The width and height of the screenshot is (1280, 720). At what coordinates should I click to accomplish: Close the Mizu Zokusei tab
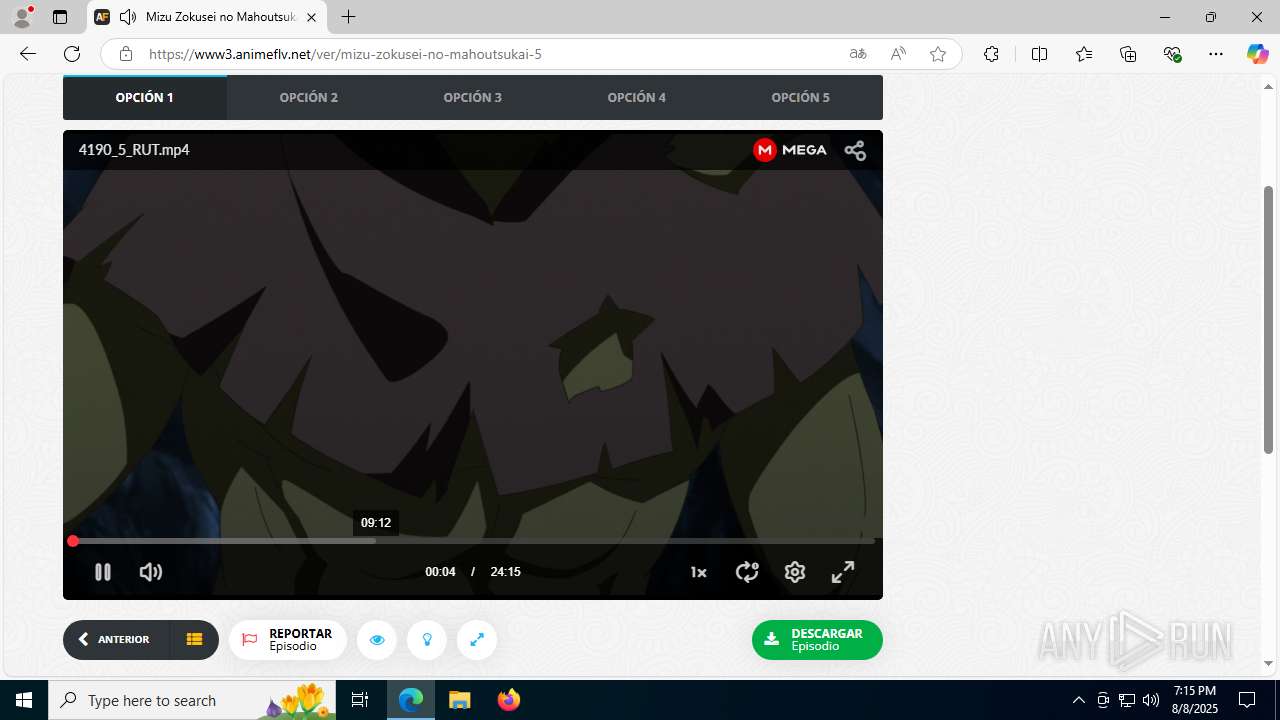pyautogui.click(x=311, y=17)
